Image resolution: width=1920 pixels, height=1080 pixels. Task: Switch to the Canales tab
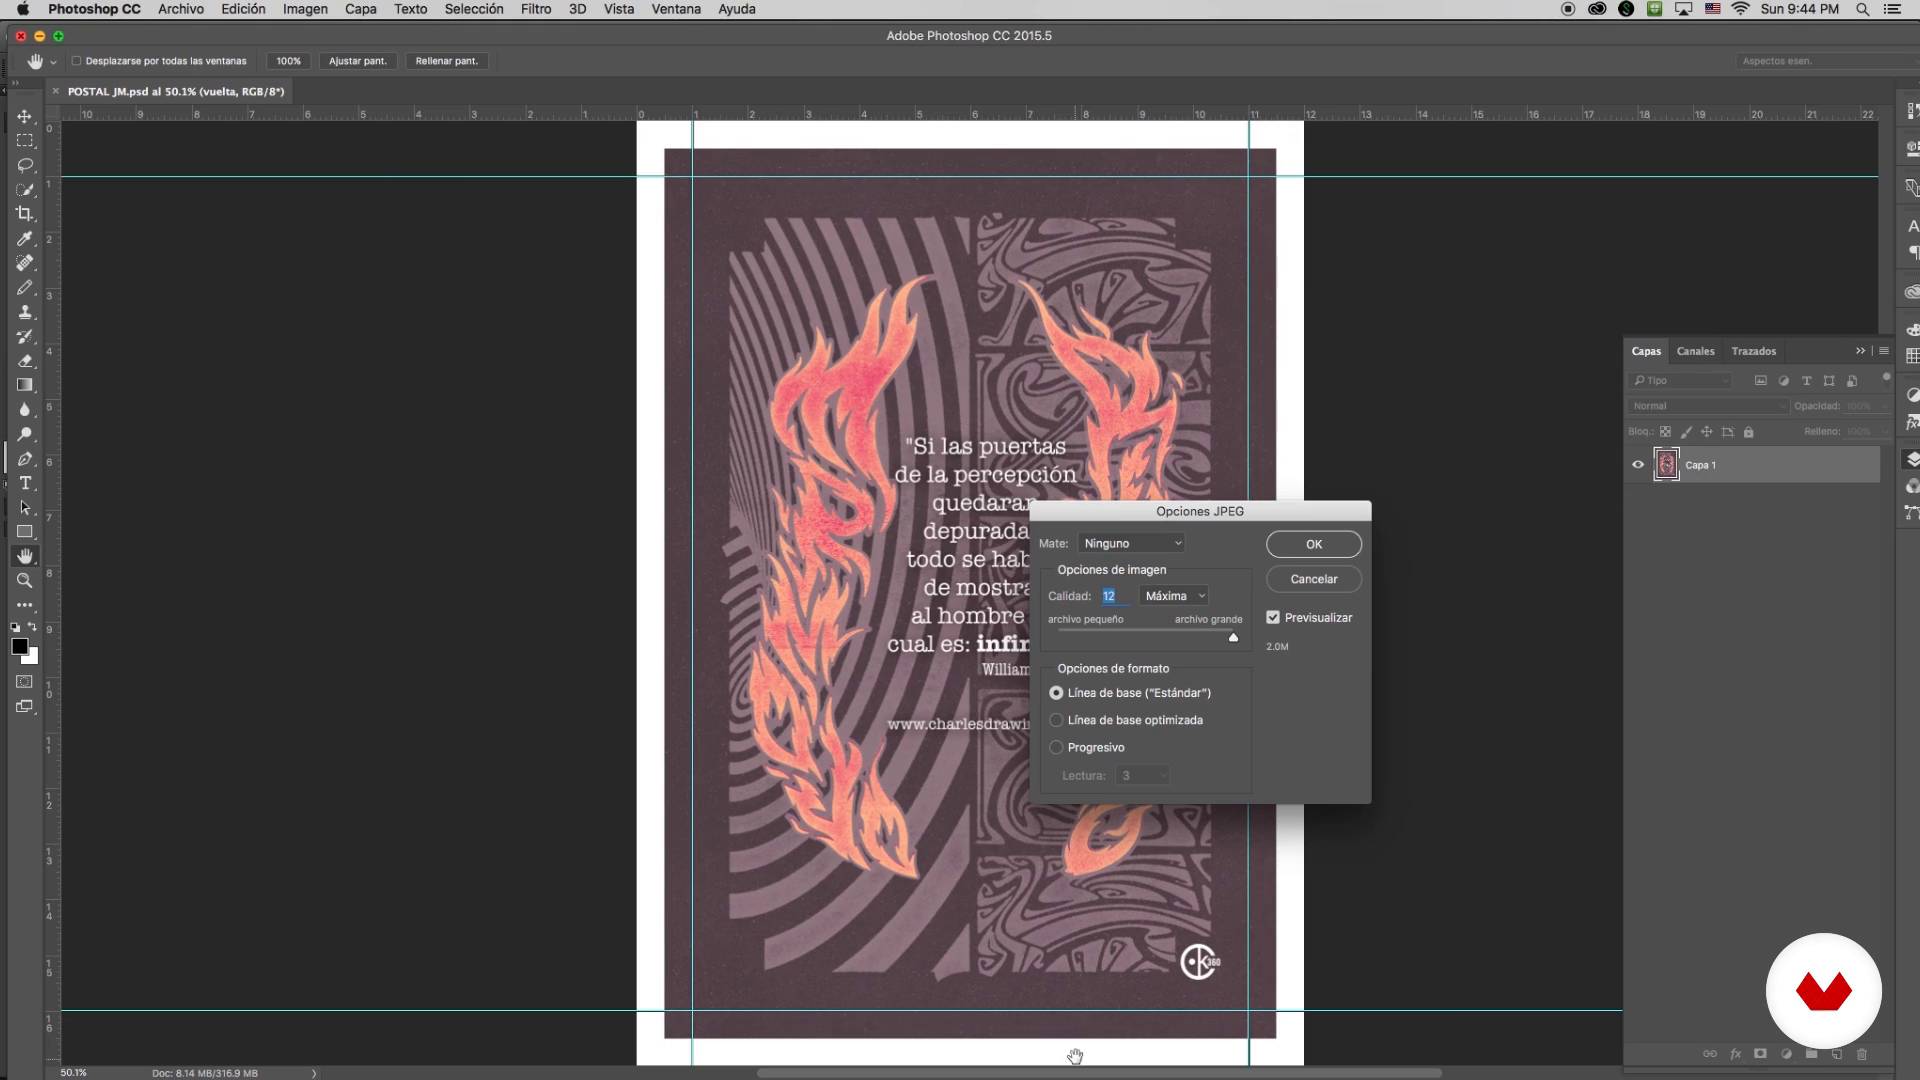tap(1695, 351)
